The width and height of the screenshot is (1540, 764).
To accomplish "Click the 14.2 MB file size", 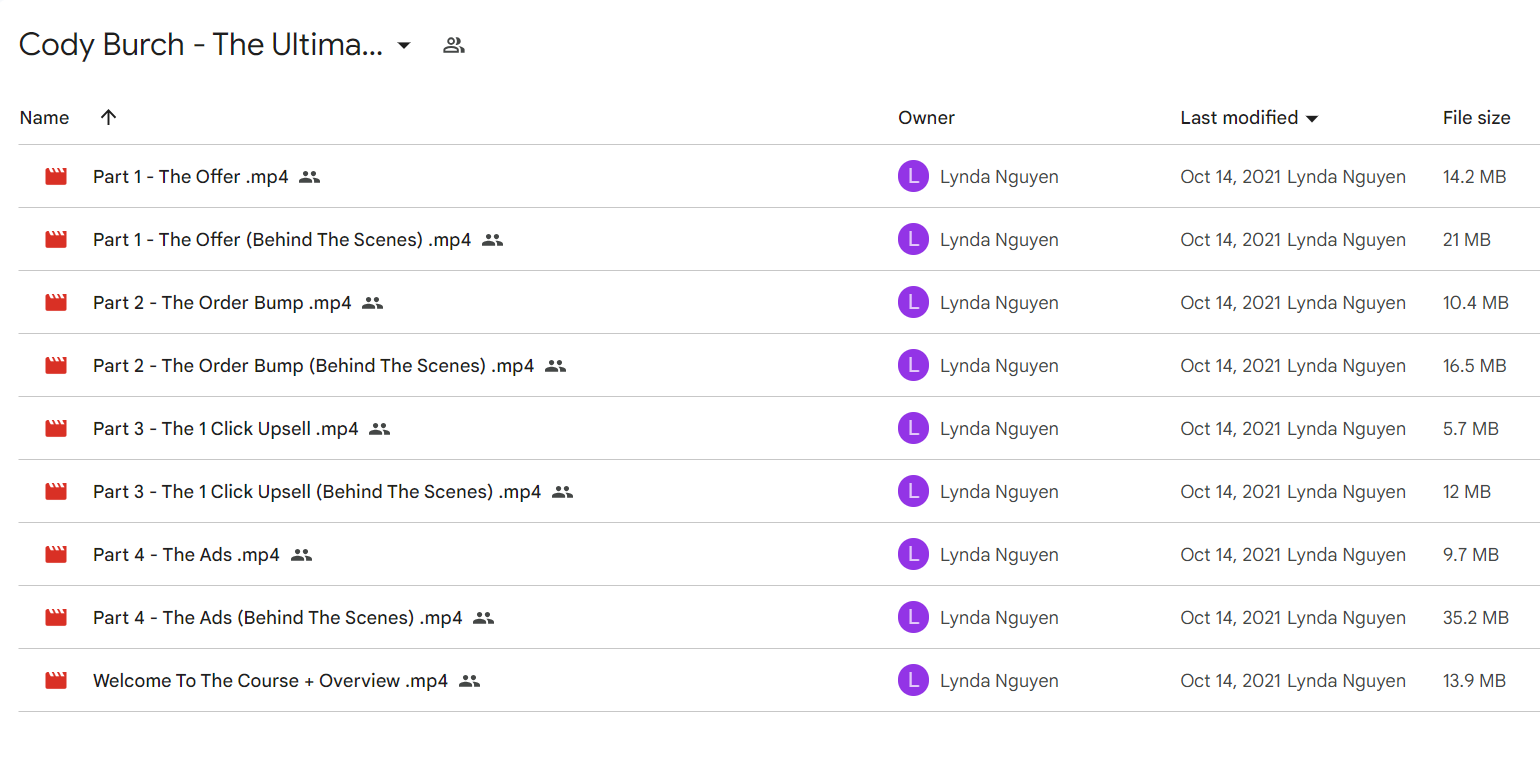I will point(1474,177).
